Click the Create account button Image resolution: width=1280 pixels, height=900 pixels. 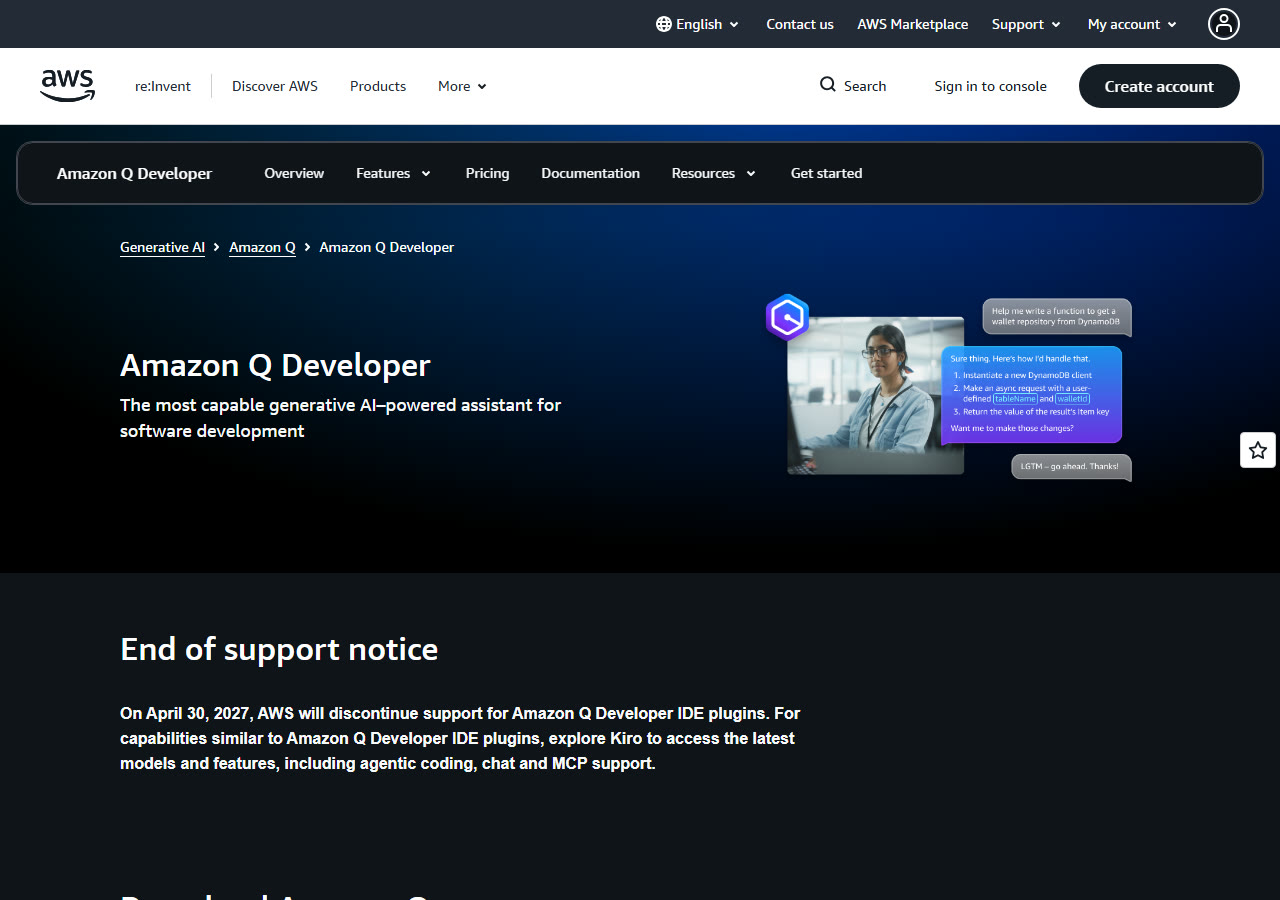point(1159,86)
